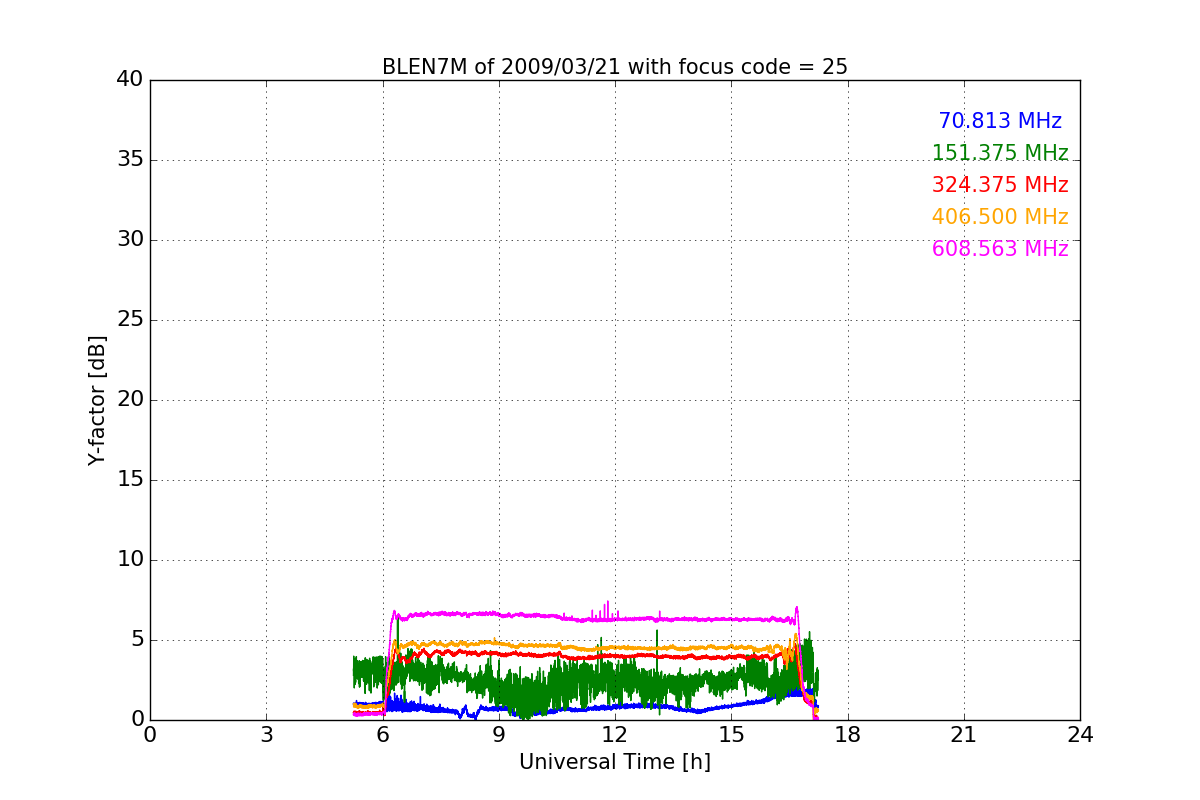Click the x-axis tick label 3
This screenshot has width=1200, height=800.
[x=266, y=735]
